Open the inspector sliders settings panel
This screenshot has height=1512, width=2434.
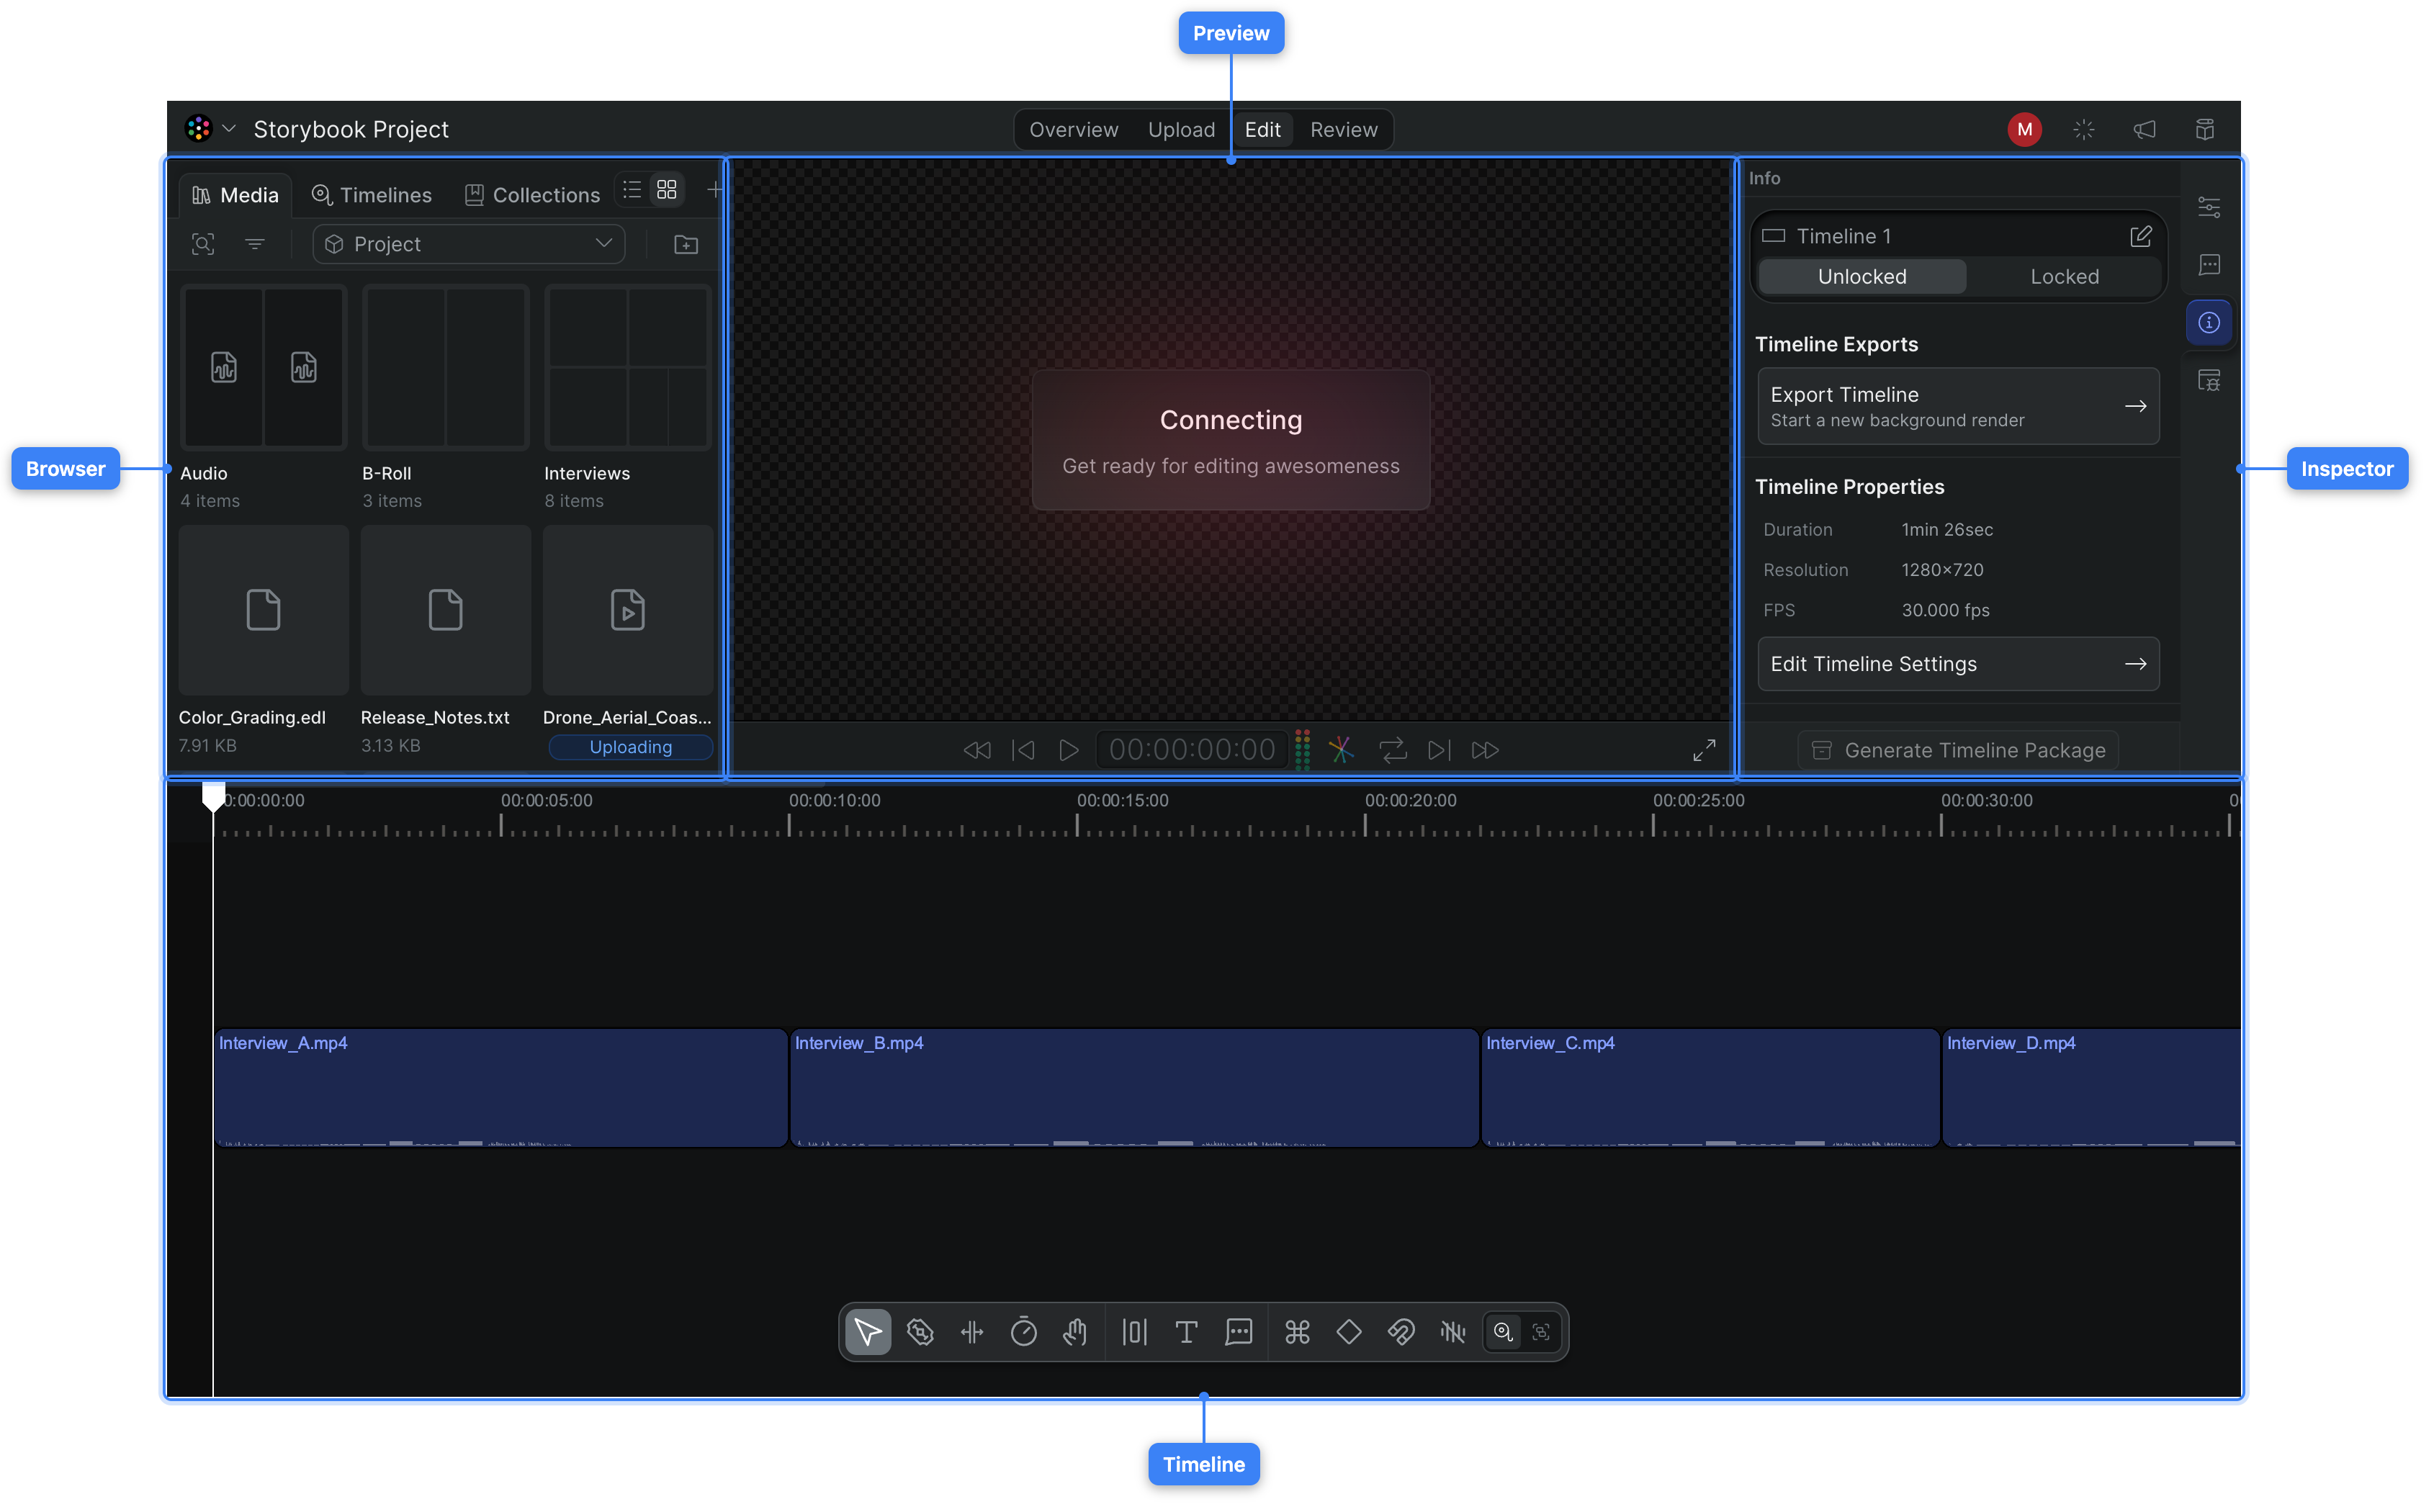tap(2209, 207)
